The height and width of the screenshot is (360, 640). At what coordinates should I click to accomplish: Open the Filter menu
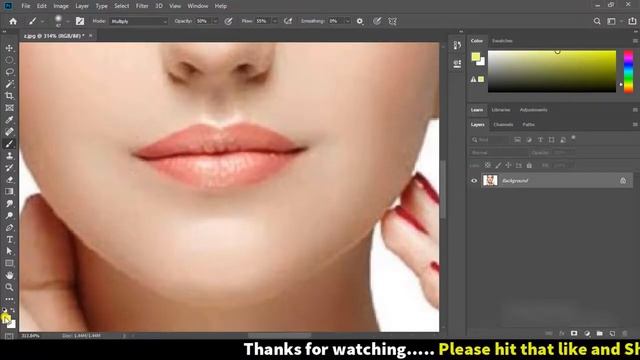click(x=142, y=6)
